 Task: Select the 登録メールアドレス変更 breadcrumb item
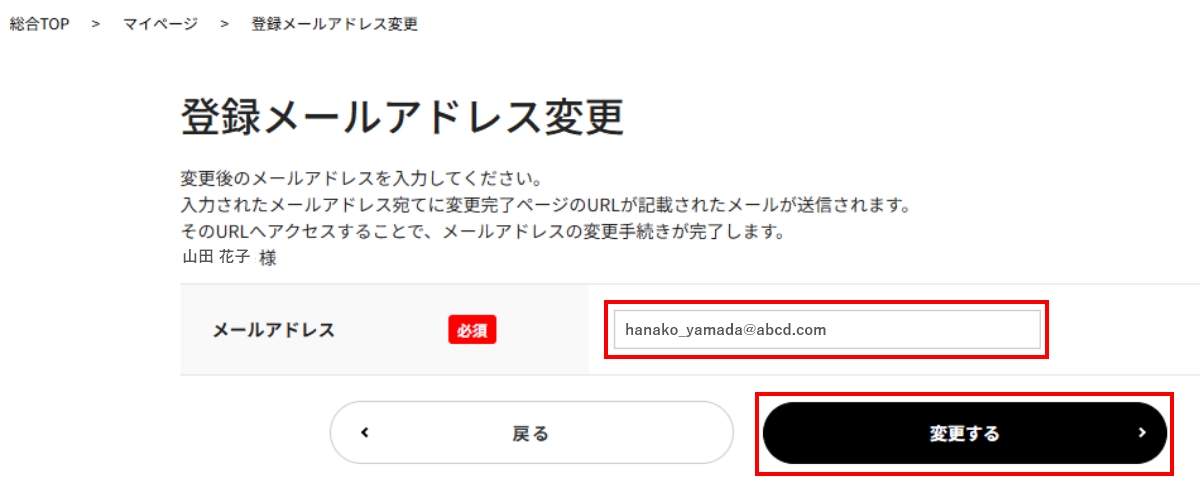(x=334, y=24)
